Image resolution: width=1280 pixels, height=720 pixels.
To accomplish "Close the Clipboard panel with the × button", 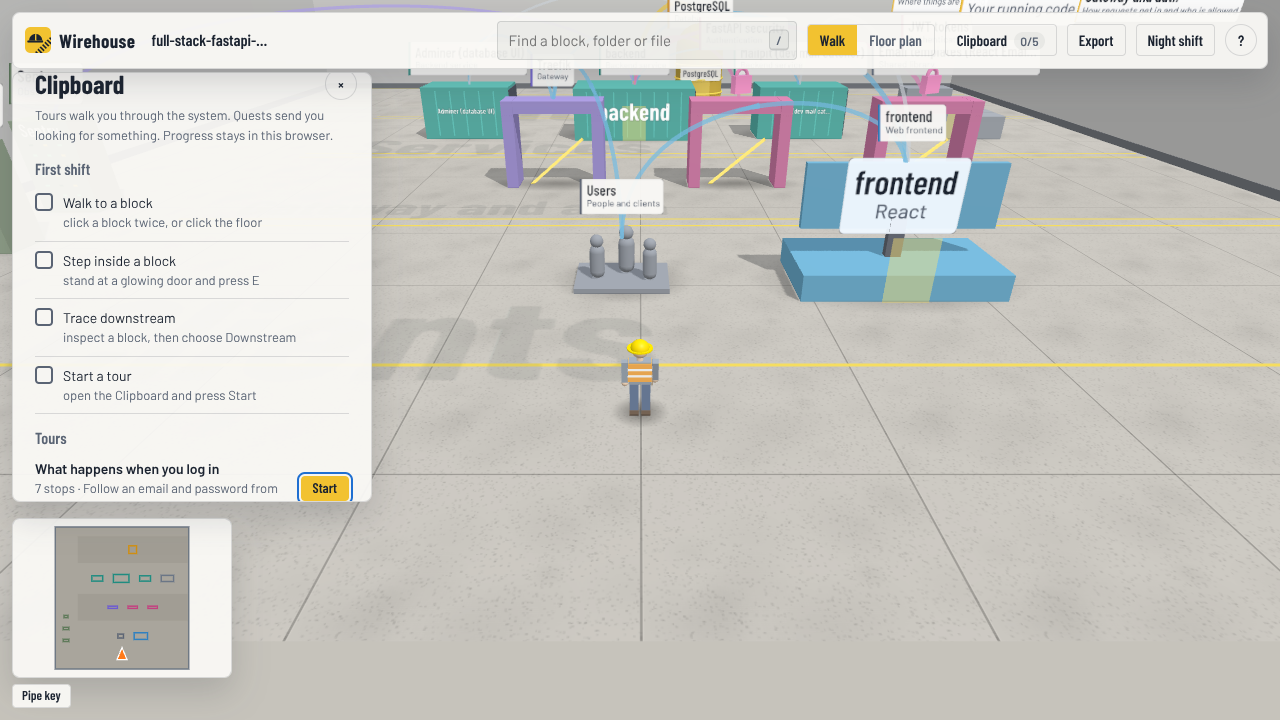I will click(x=341, y=85).
